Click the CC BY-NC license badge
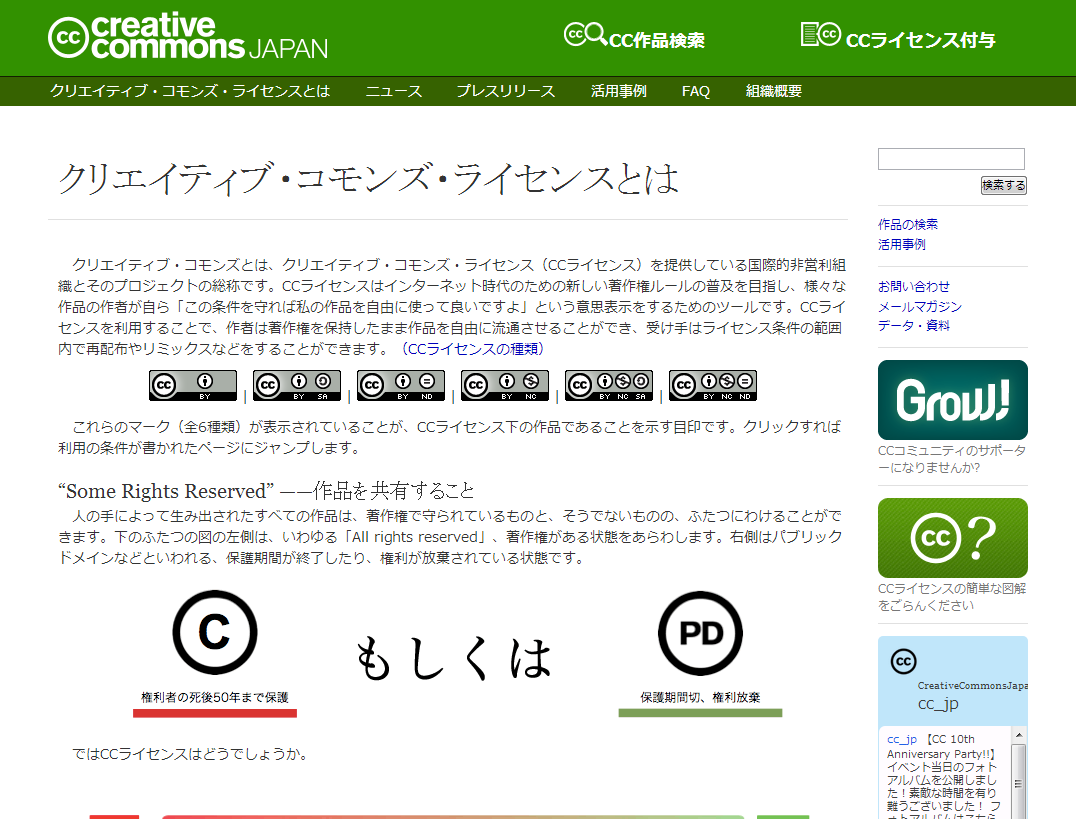 click(505, 385)
